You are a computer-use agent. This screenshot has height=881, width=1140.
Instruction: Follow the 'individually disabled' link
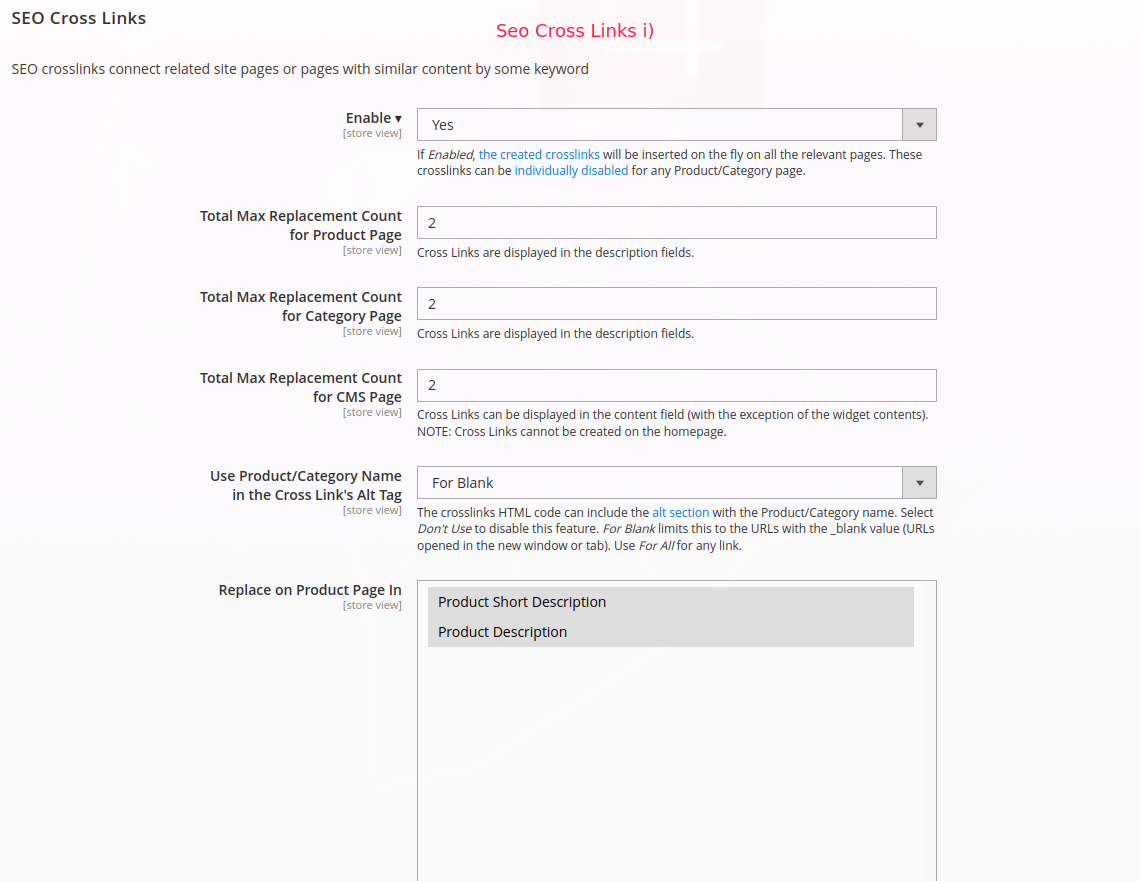(571, 171)
